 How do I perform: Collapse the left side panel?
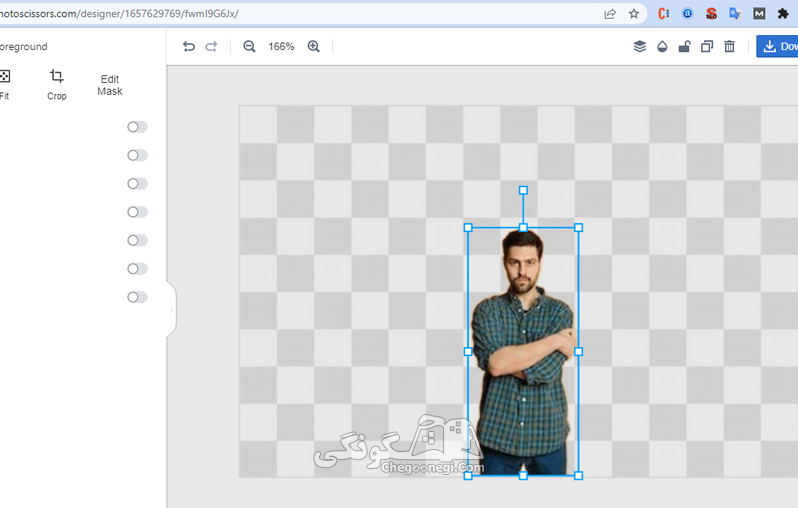(172, 310)
